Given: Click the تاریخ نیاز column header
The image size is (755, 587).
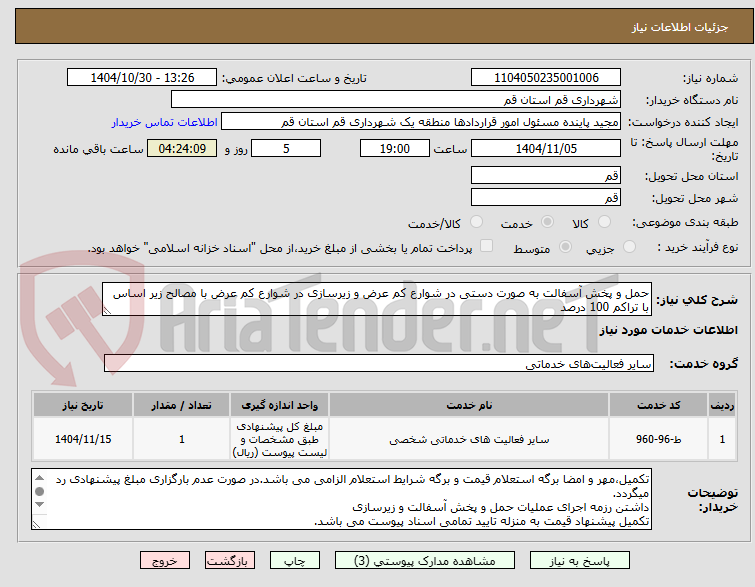Looking at the screenshot, I should (x=83, y=405).
